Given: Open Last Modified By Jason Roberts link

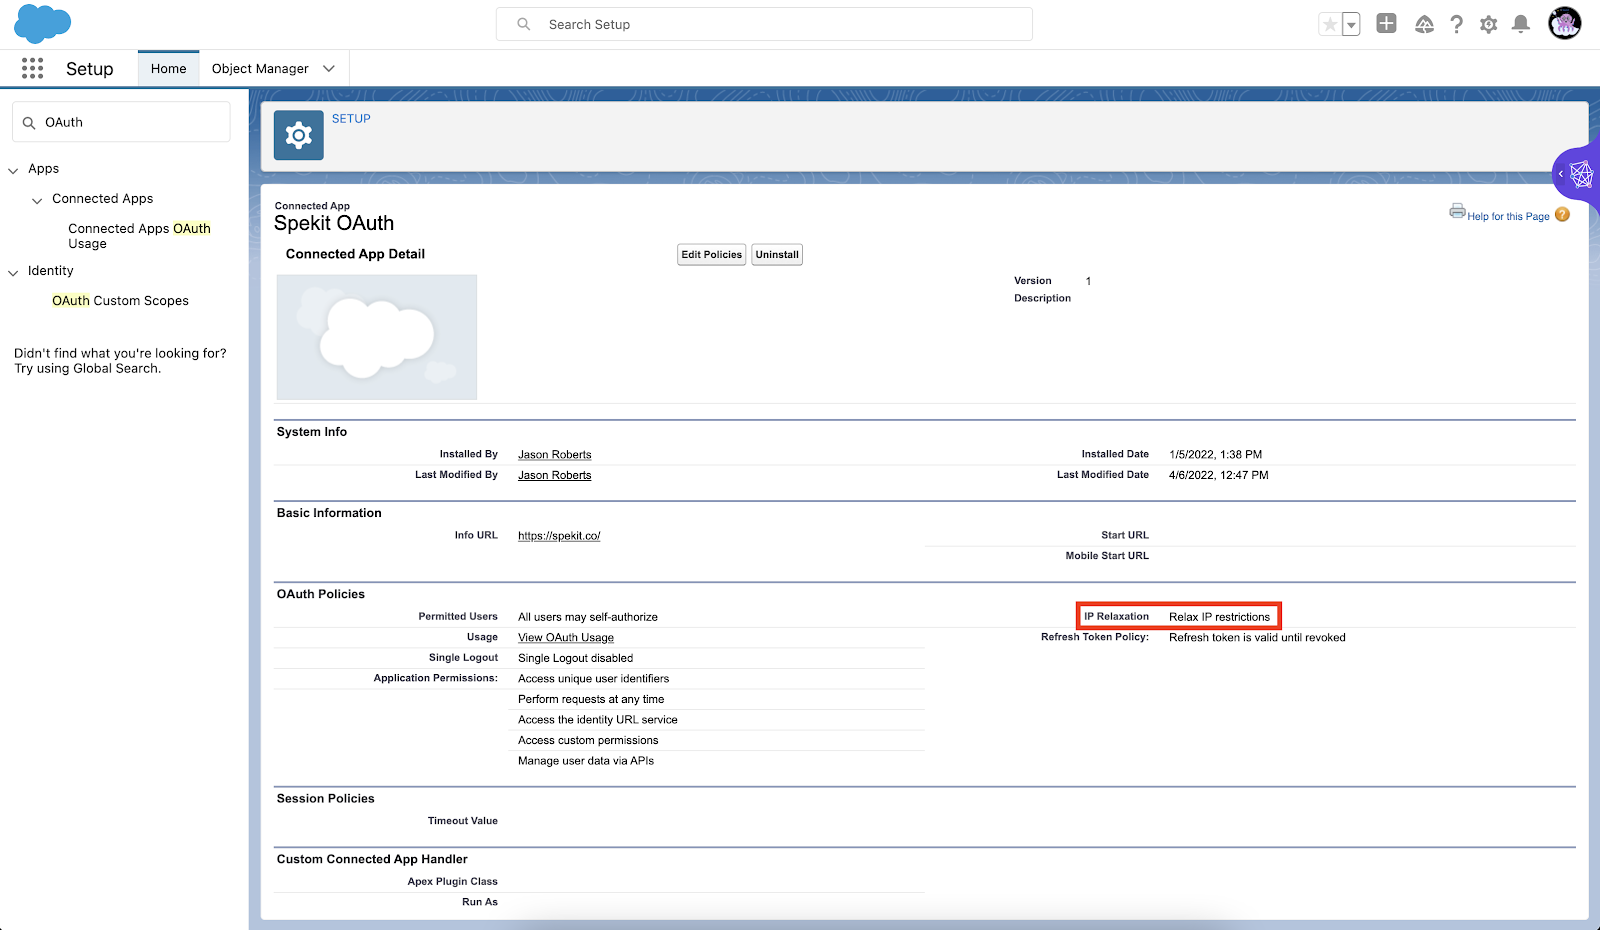Looking at the screenshot, I should (554, 475).
